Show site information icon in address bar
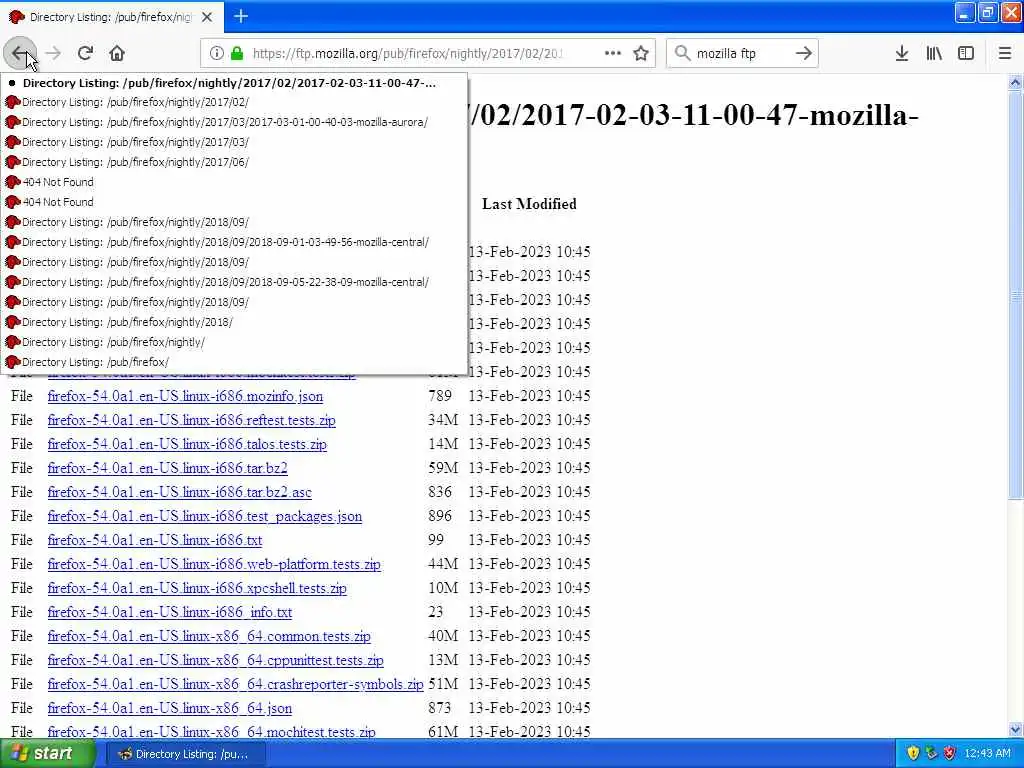 (217, 54)
